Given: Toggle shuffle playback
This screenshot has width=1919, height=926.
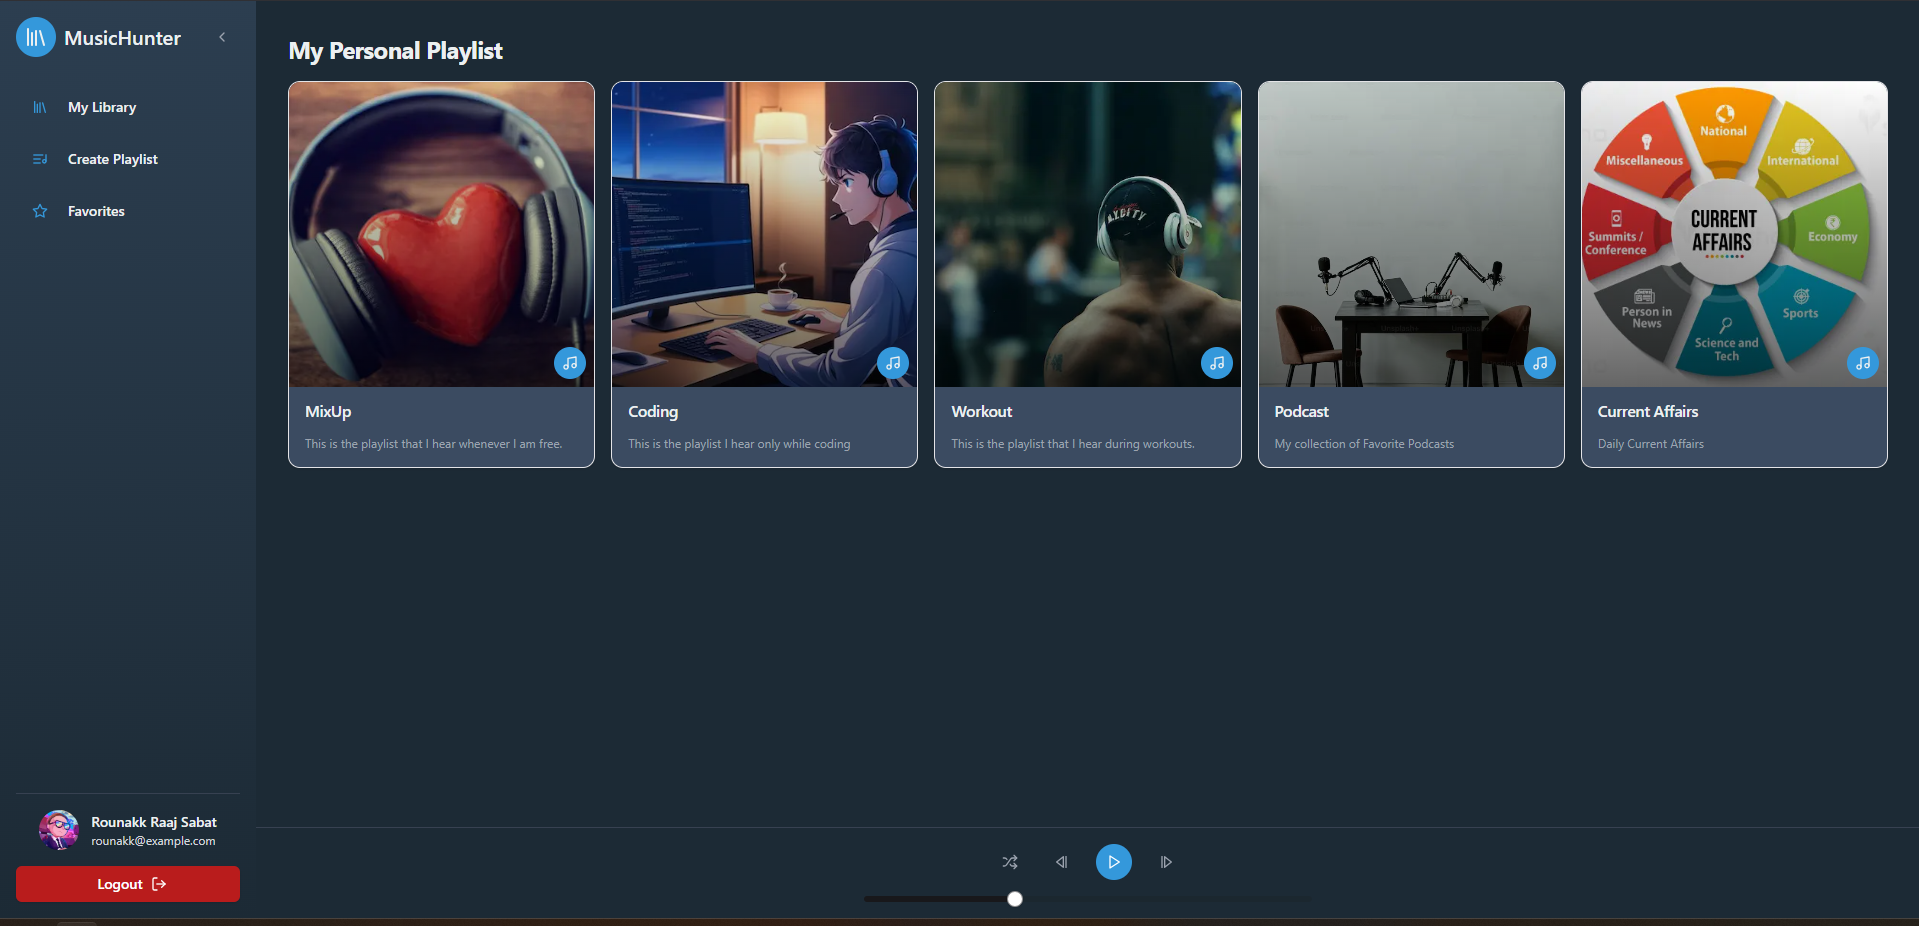Looking at the screenshot, I should point(1010,862).
